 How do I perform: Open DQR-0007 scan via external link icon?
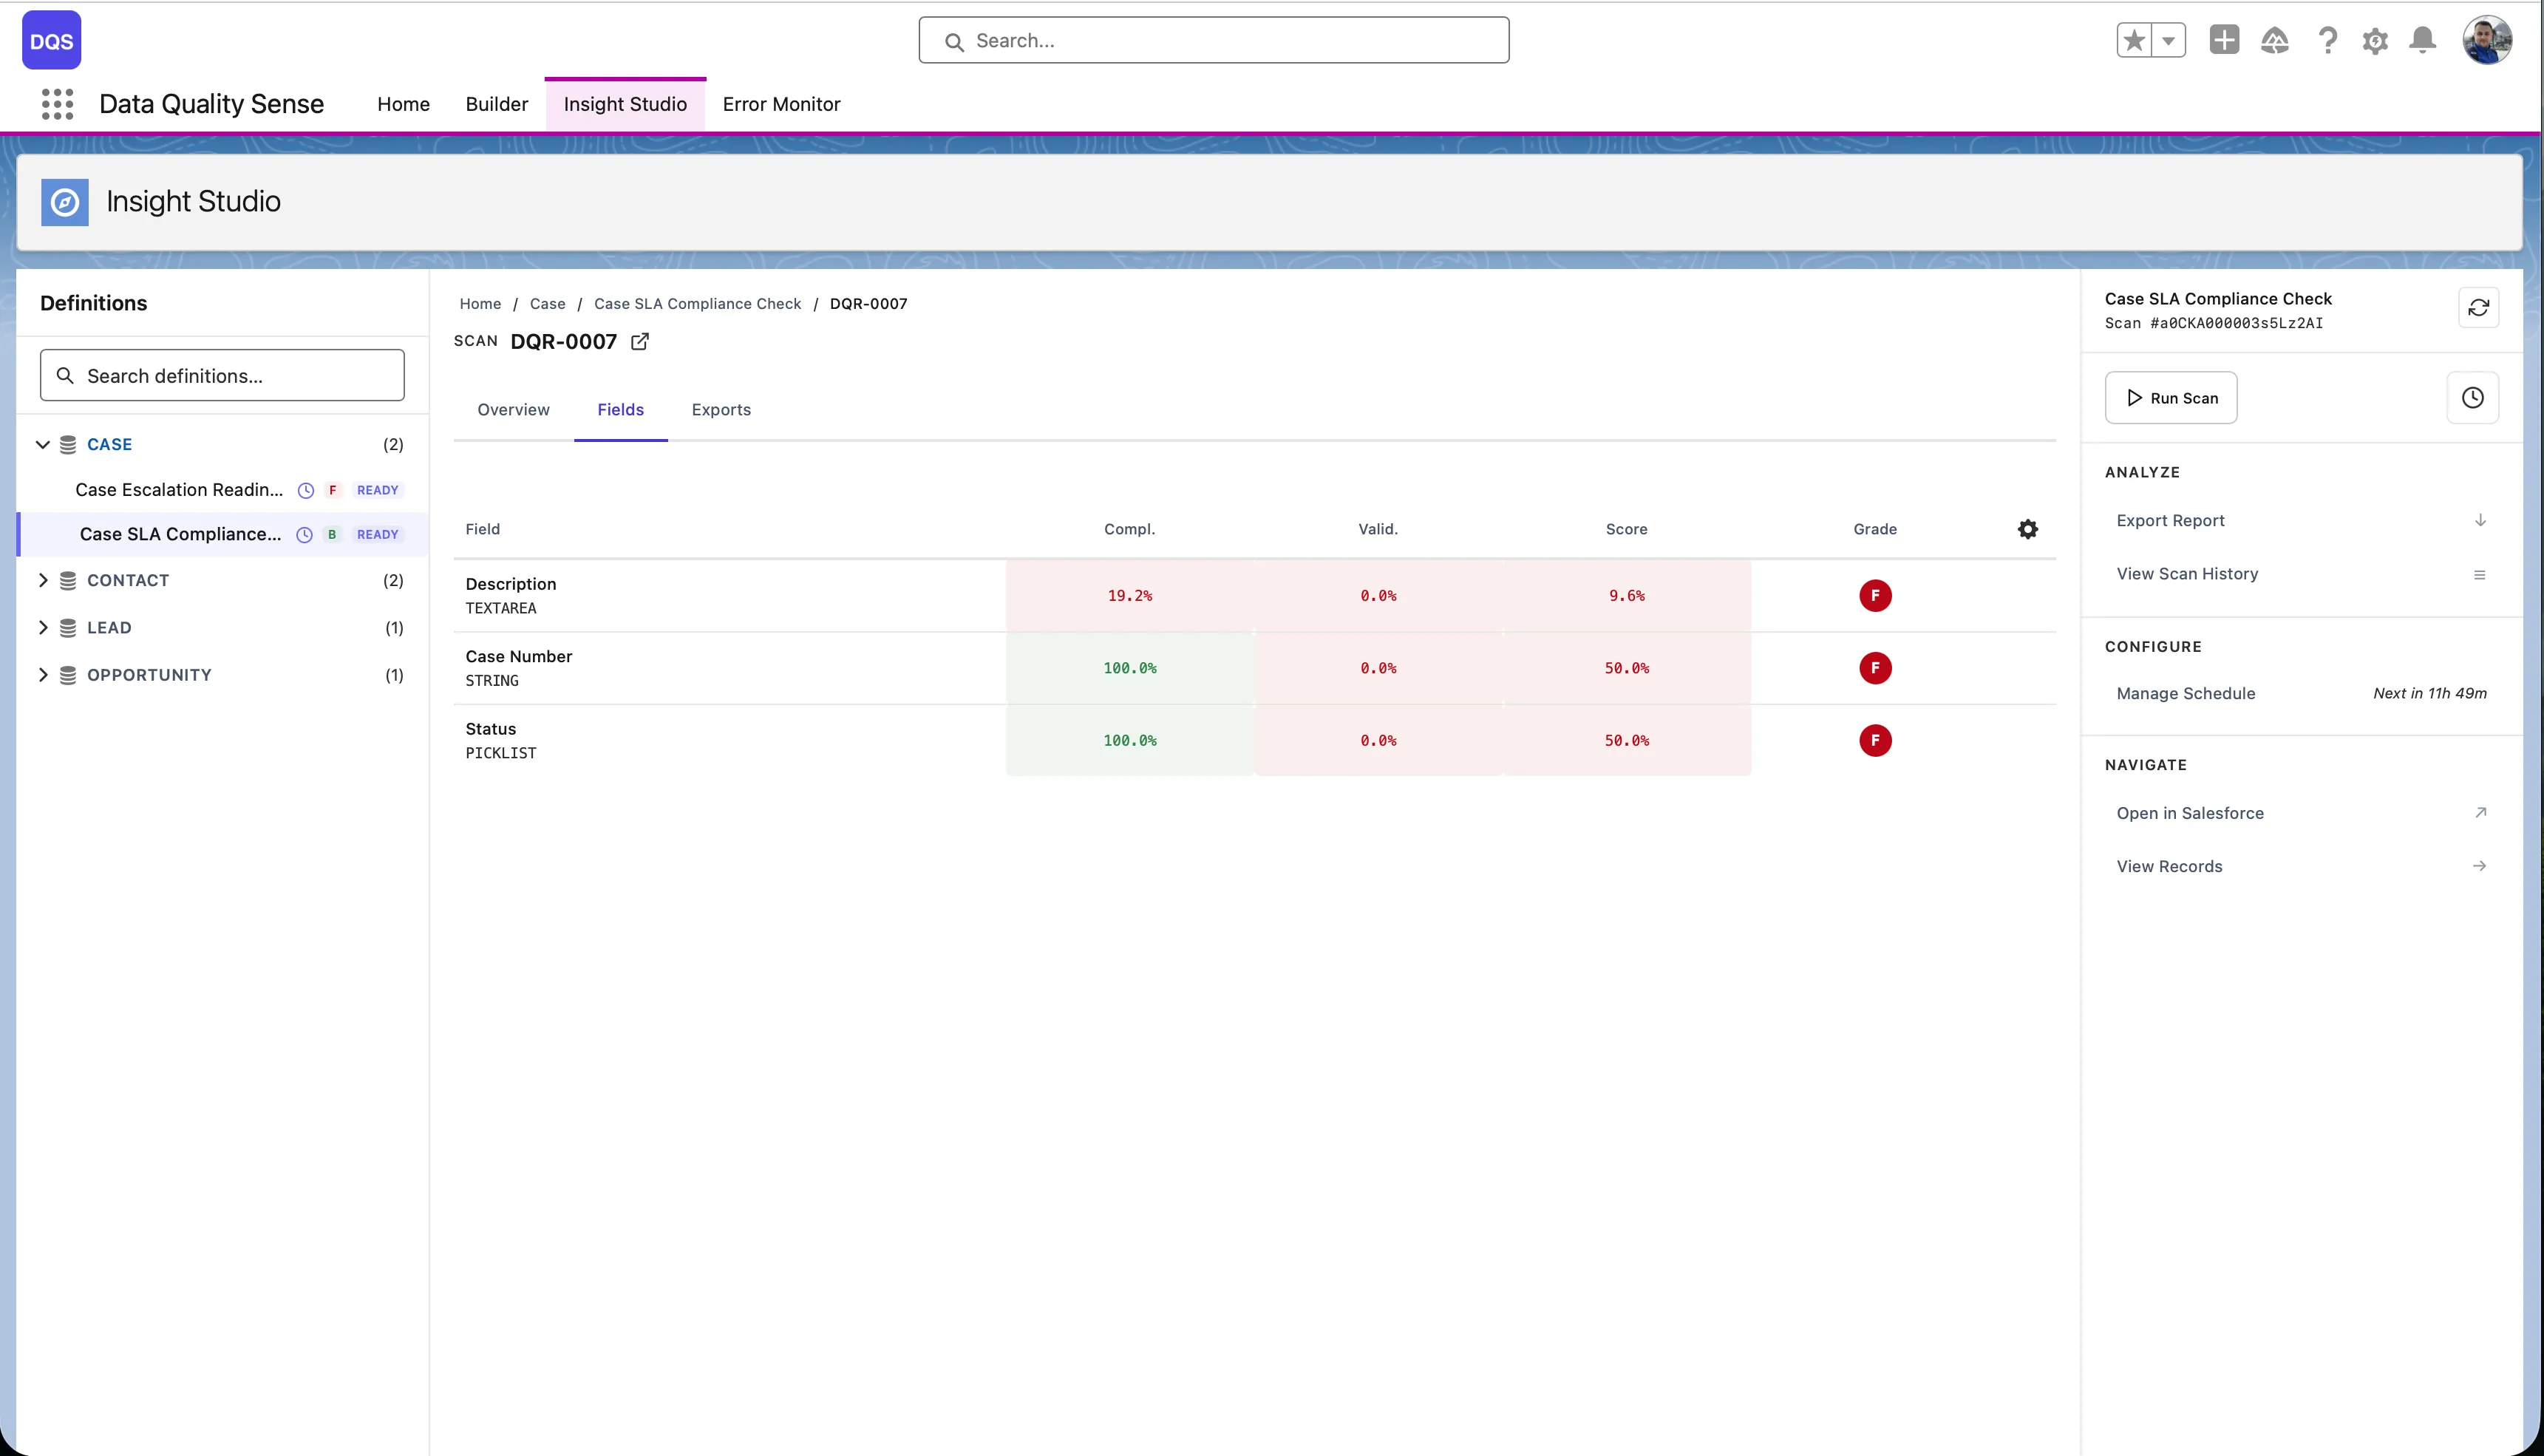pyautogui.click(x=640, y=342)
